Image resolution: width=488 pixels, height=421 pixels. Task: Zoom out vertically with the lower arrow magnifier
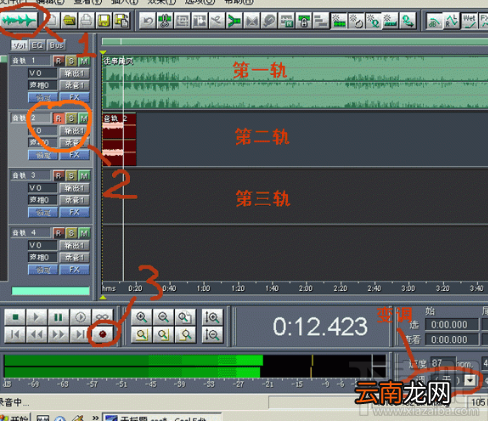(x=212, y=334)
